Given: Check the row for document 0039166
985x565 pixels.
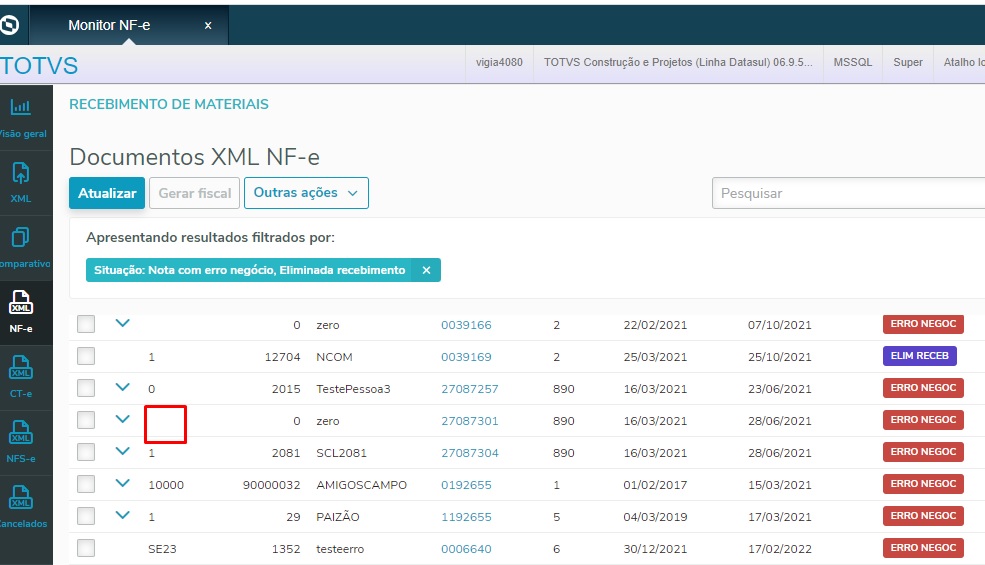Looking at the screenshot, I should coord(86,324).
